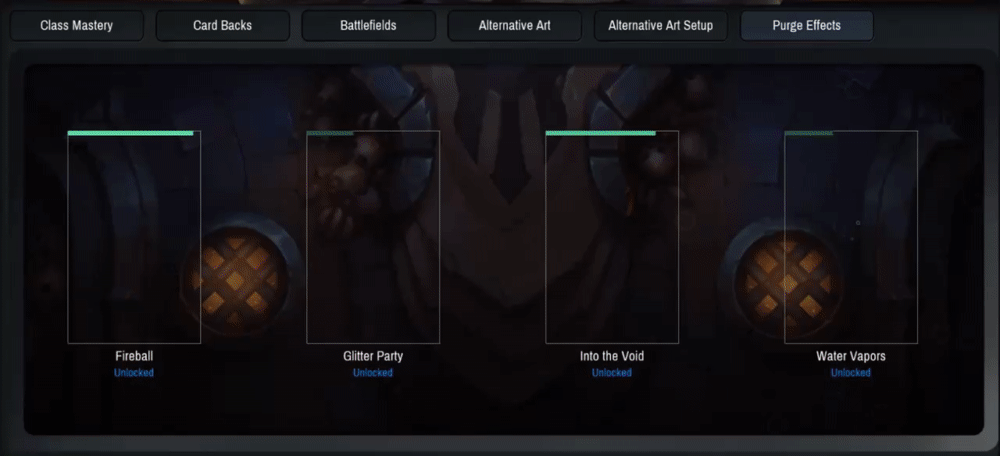Screen dimensions: 1000x456
Task: Open the Class Mastery tab
Action: tap(77, 26)
